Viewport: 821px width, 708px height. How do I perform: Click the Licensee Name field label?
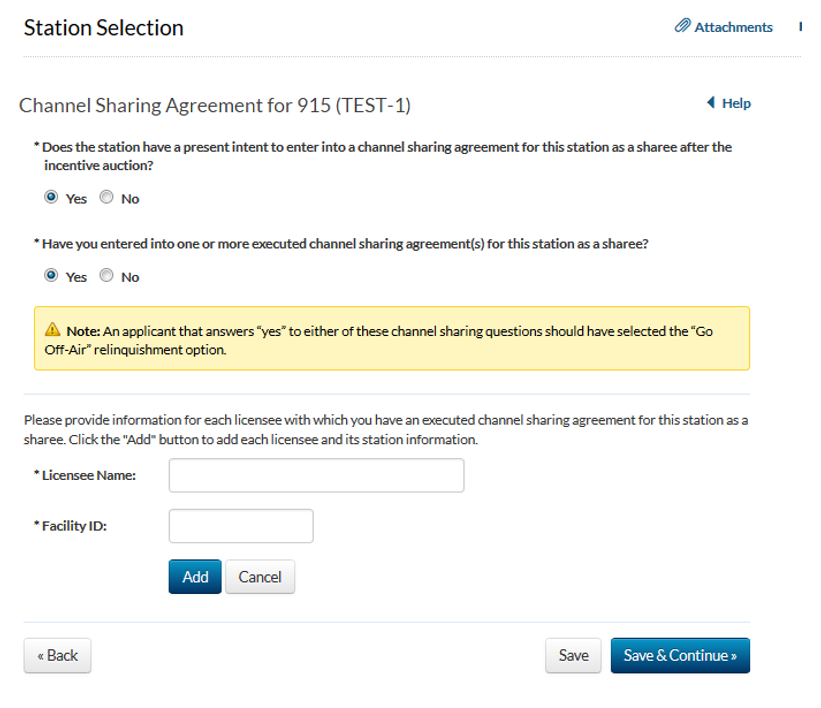click(x=89, y=475)
